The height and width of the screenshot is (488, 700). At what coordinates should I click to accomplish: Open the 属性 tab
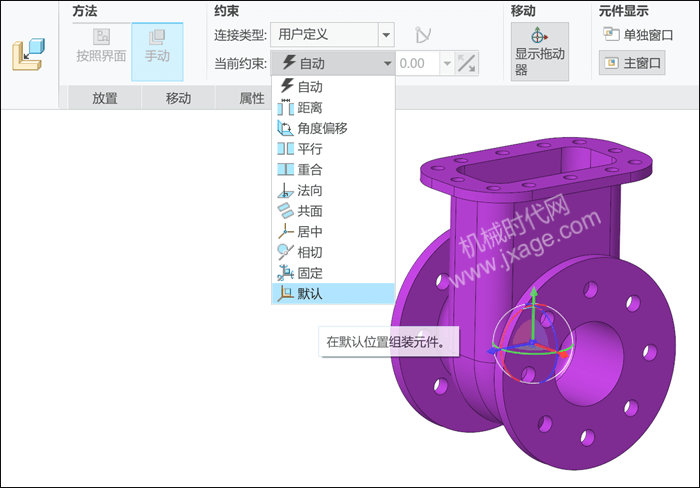point(252,98)
